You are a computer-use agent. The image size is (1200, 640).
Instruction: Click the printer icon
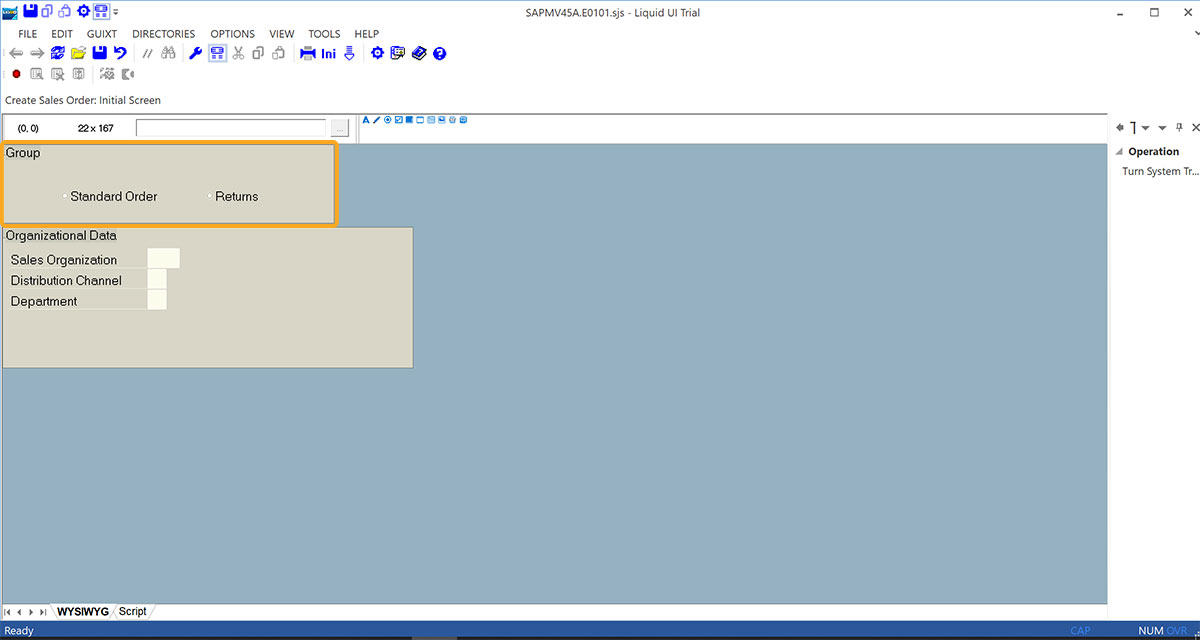click(308, 53)
